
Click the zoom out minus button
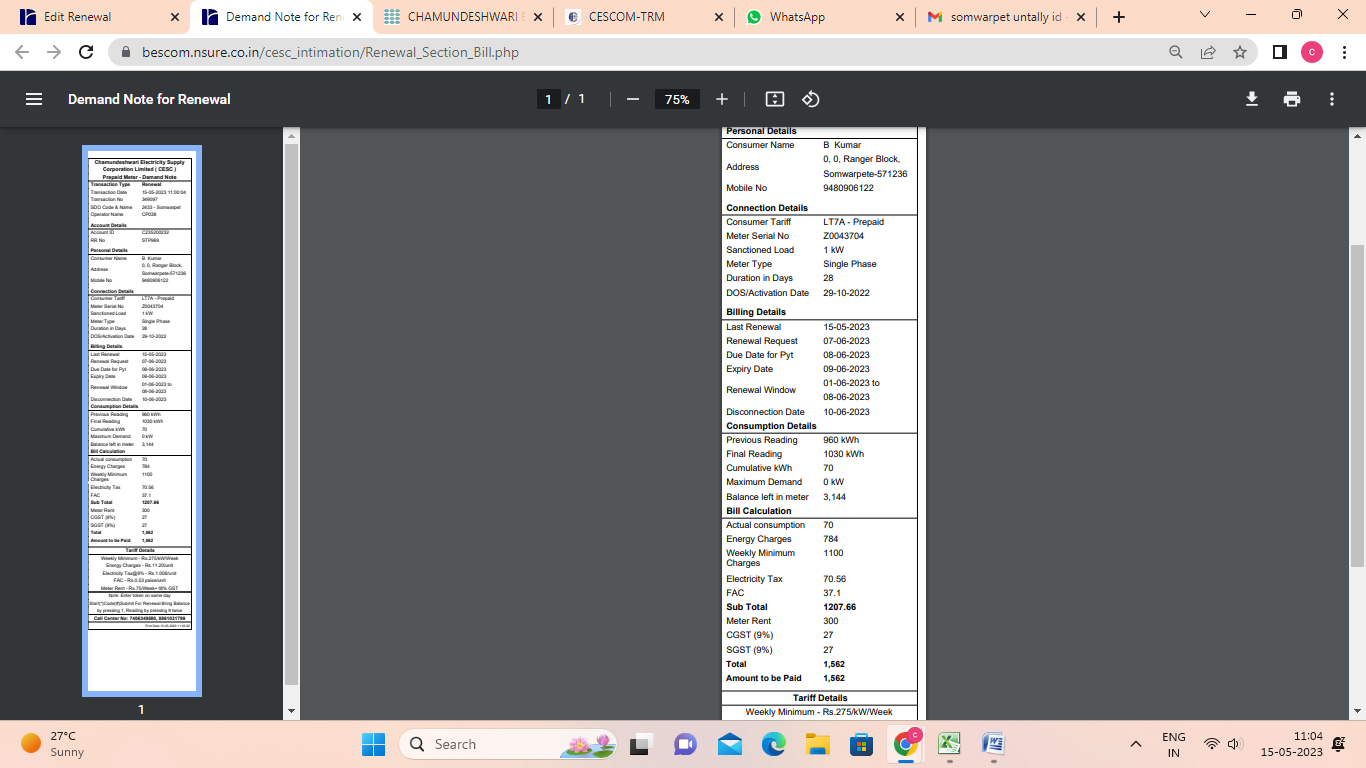pyautogui.click(x=632, y=99)
